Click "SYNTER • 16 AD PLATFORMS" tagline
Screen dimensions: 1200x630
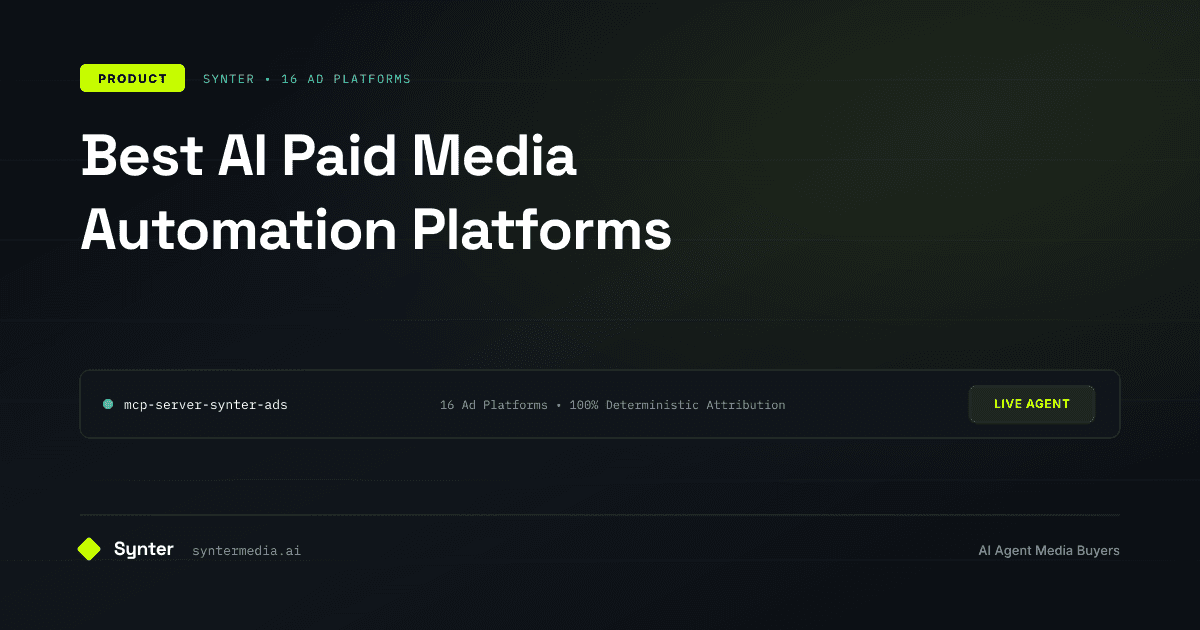(307, 79)
